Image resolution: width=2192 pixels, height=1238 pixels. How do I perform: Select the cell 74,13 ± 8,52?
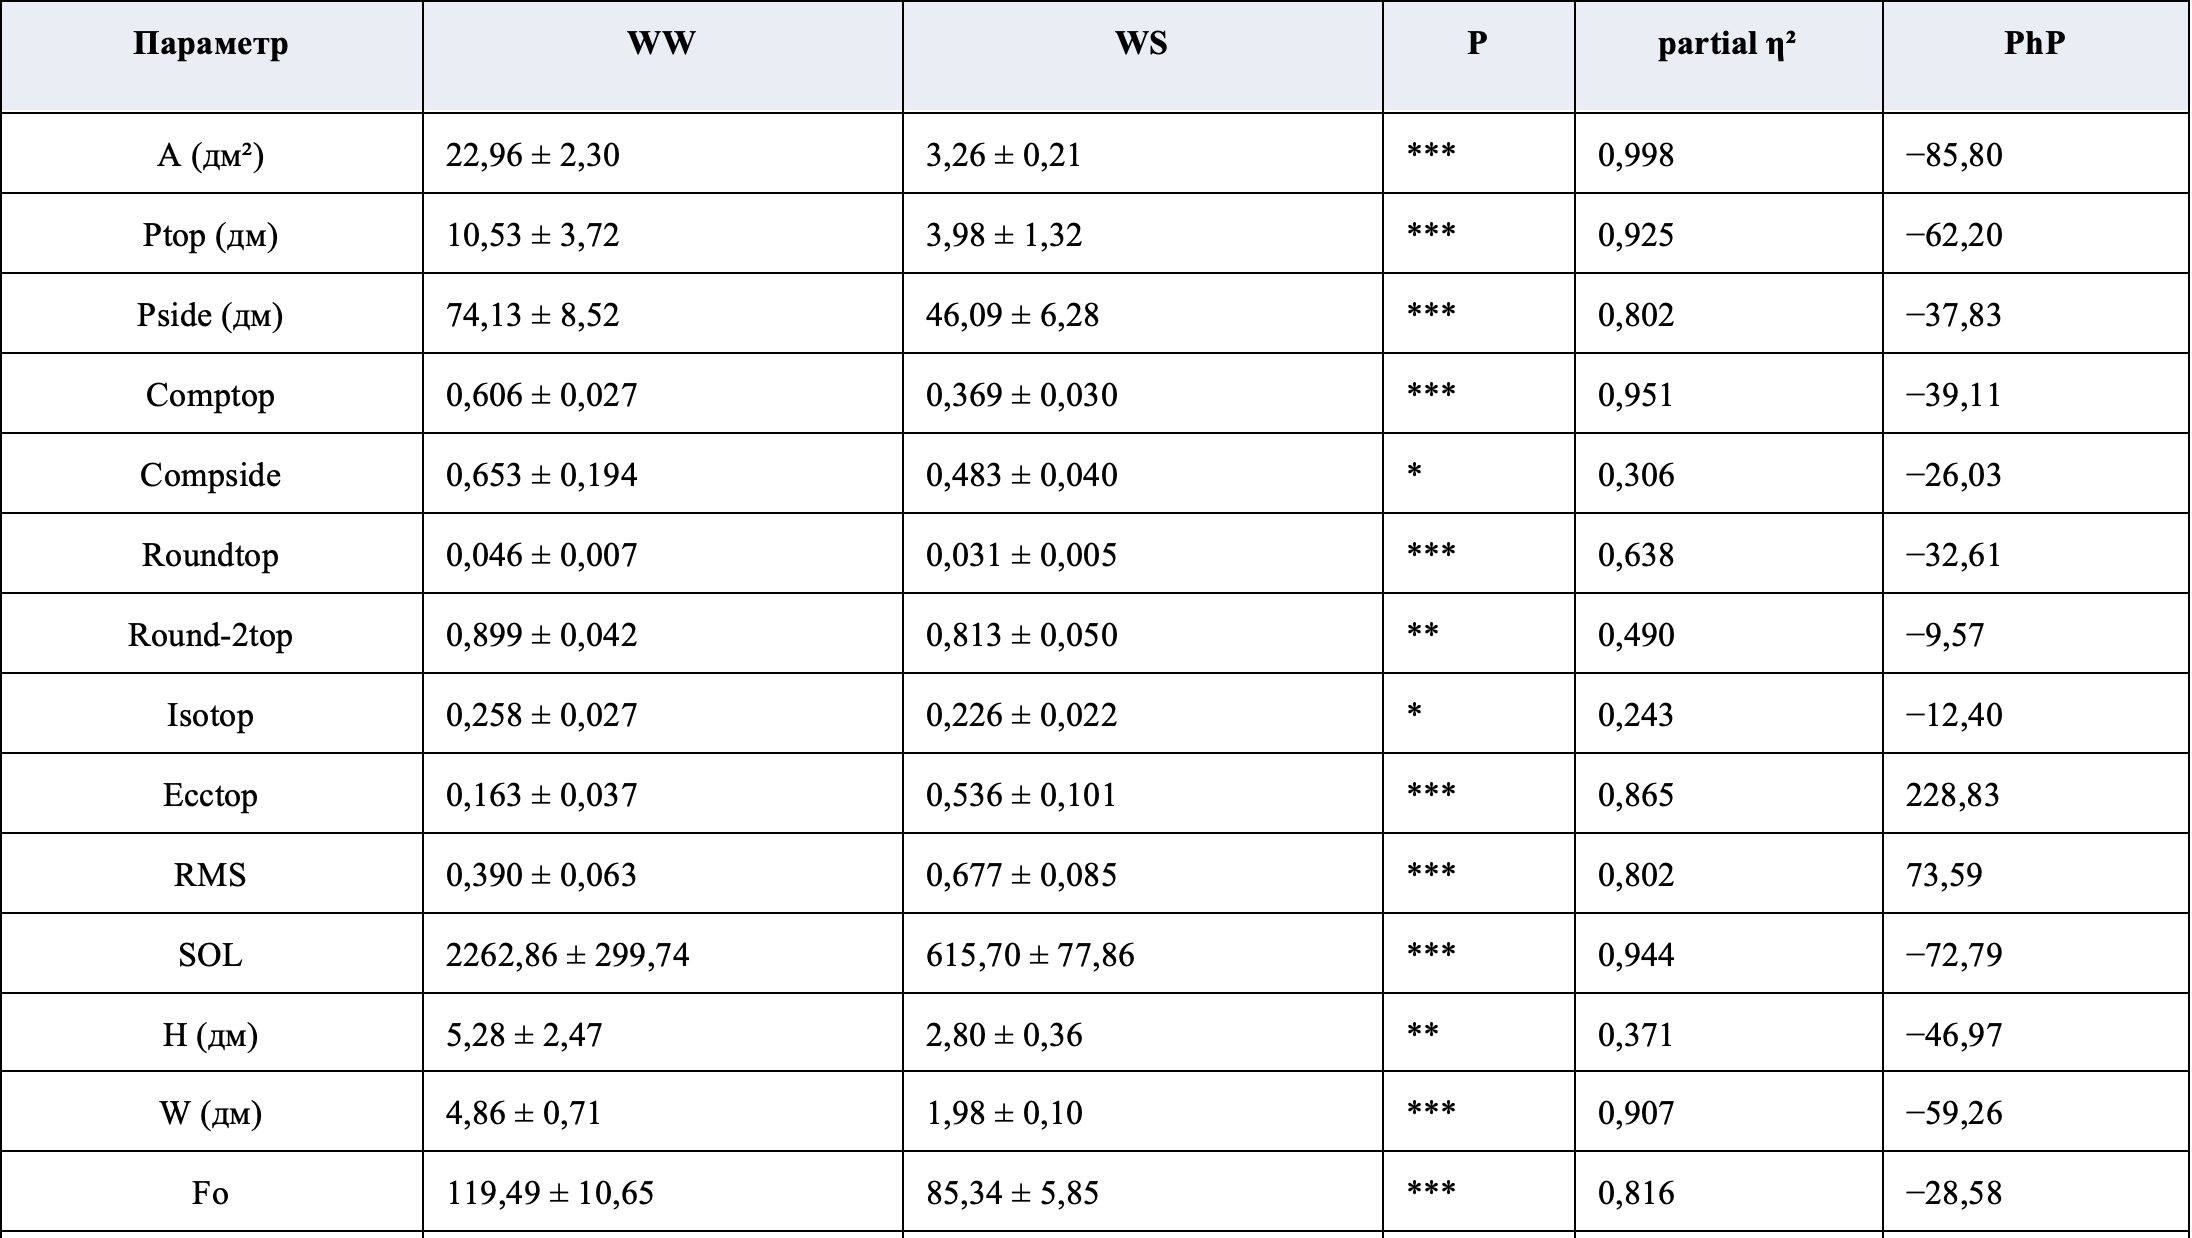pos(533,315)
